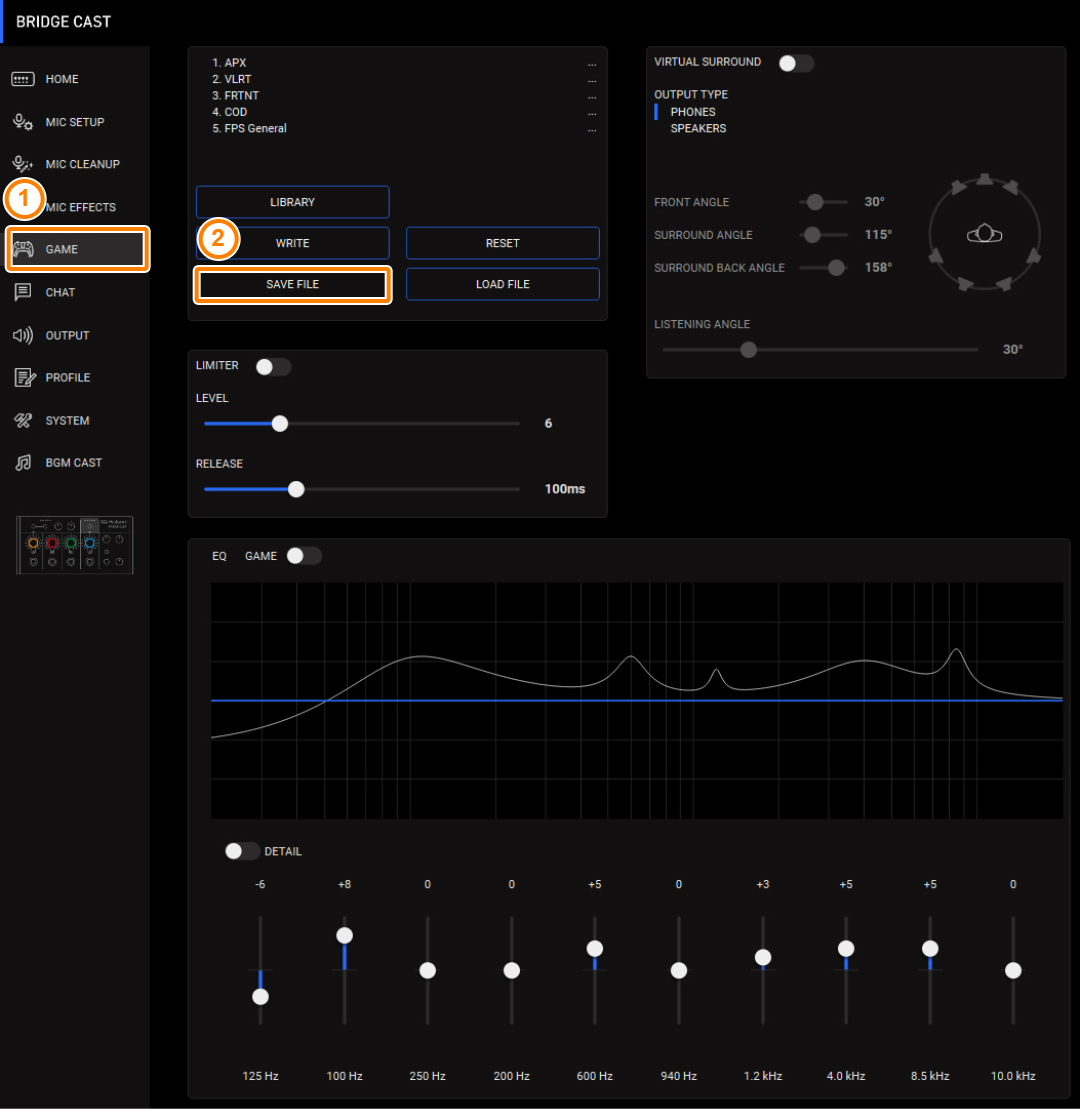This screenshot has height=1112, width=1082.
Task: Click SAVE FILE button
Action: [x=292, y=284]
